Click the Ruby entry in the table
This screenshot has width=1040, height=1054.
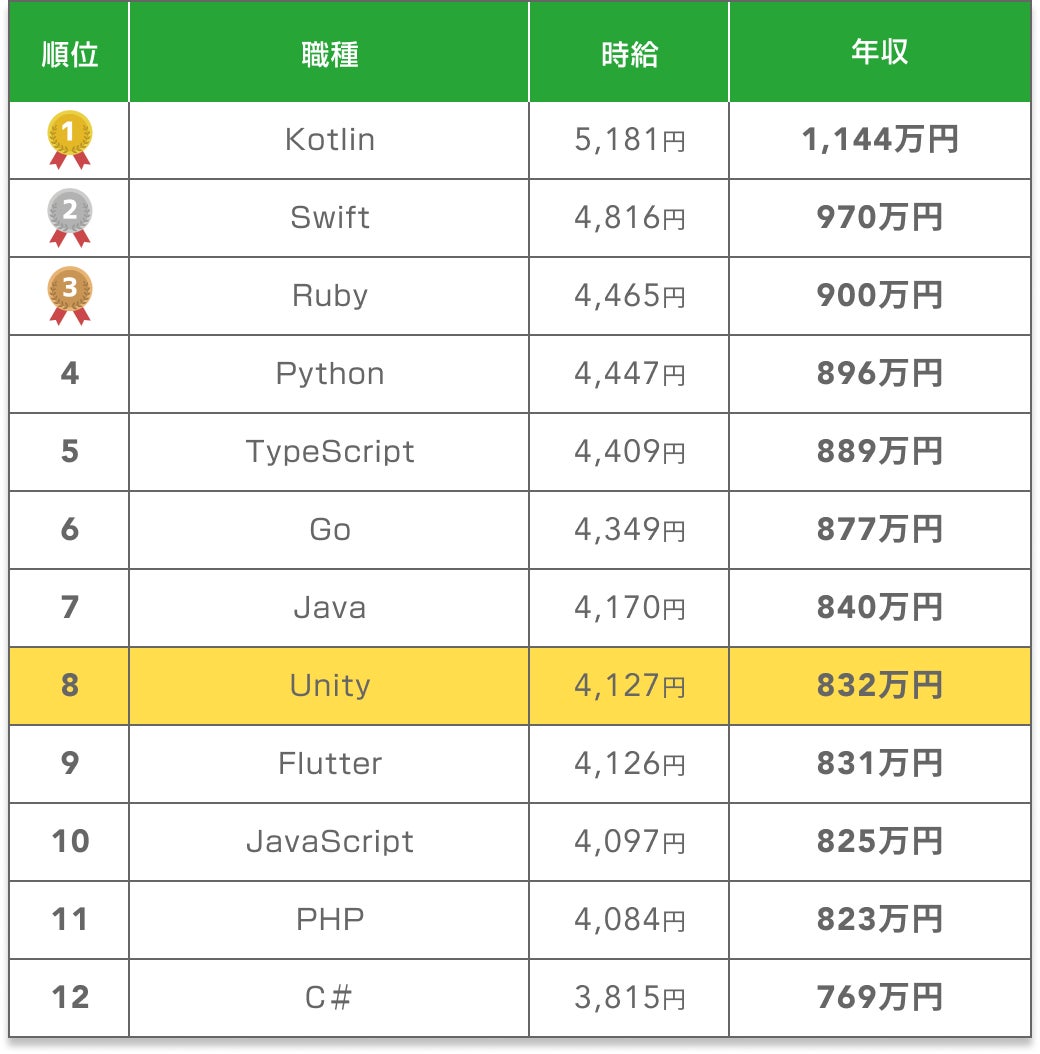(x=329, y=295)
